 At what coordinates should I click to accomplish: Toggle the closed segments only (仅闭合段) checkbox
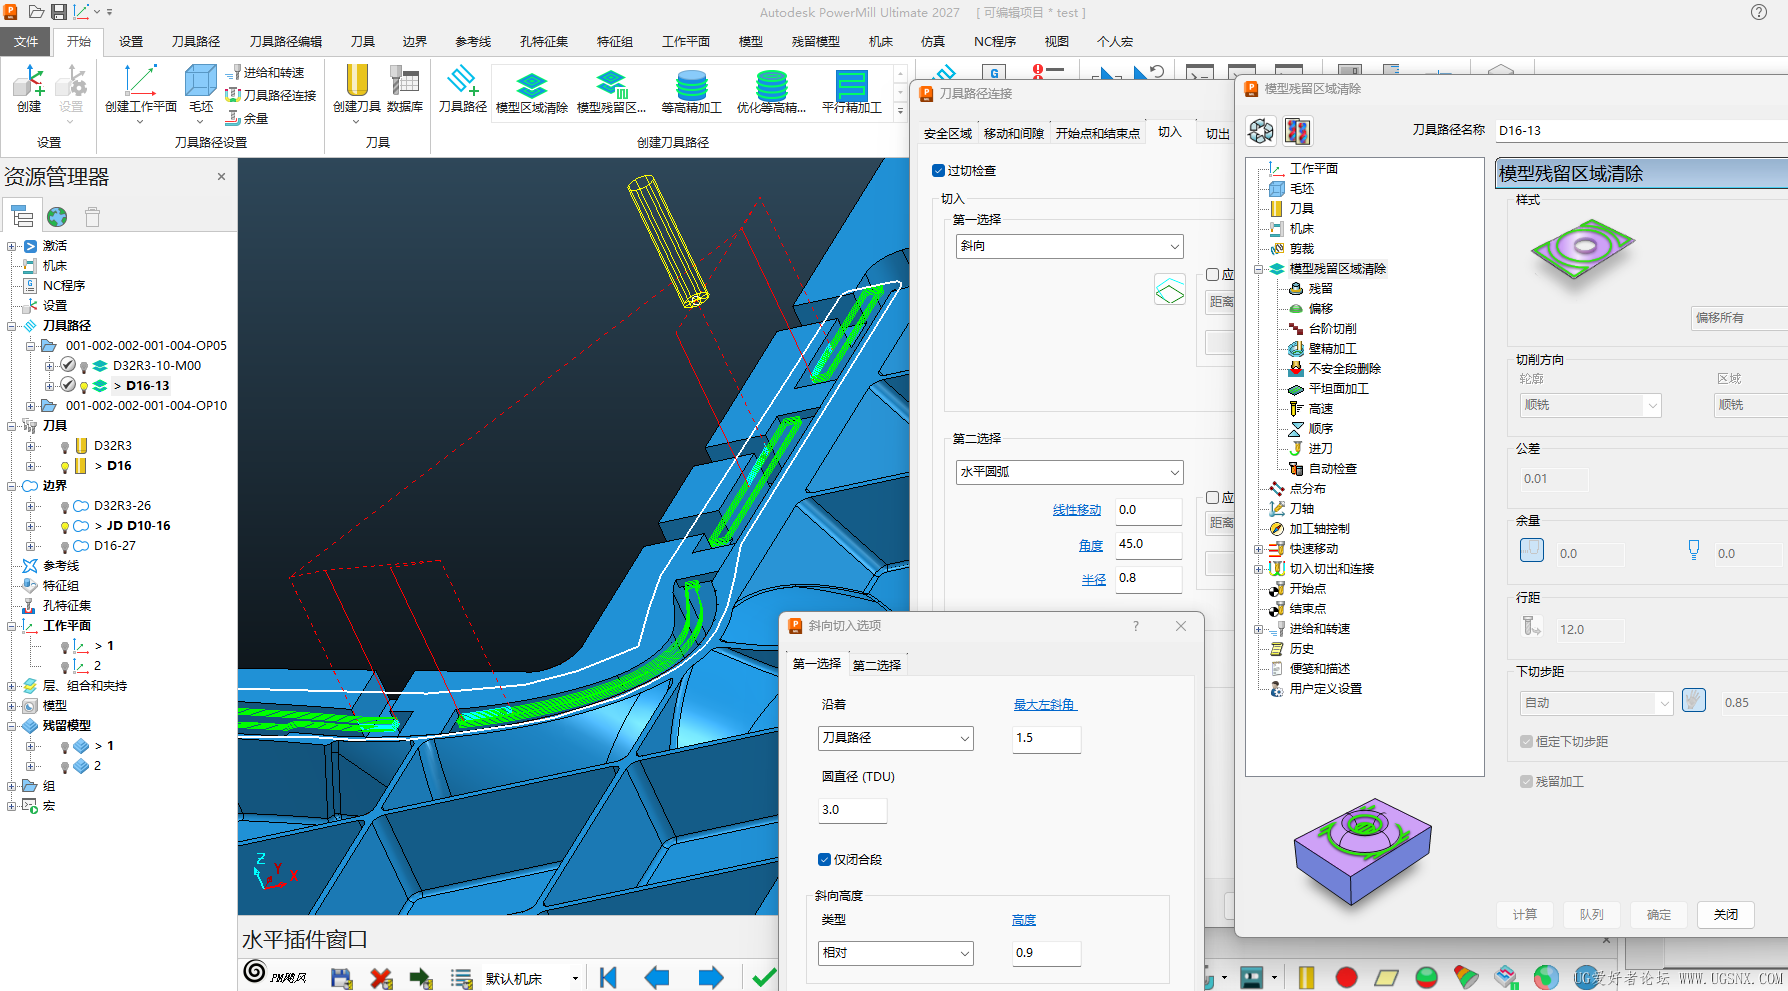tap(824, 860)
